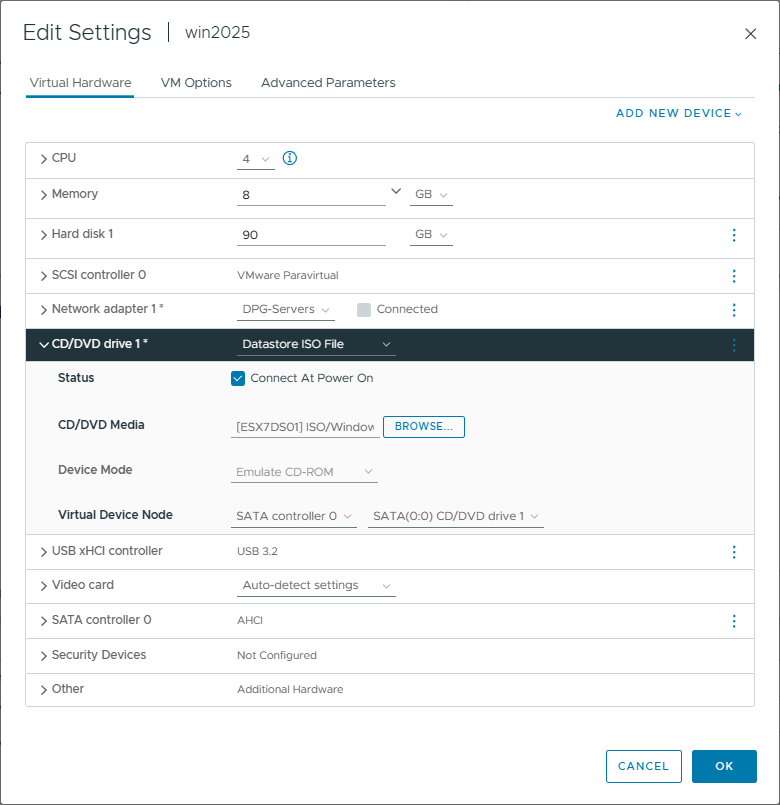Close the Edit Settings dialog
The image size is (780, 805).
click(751, 34)
